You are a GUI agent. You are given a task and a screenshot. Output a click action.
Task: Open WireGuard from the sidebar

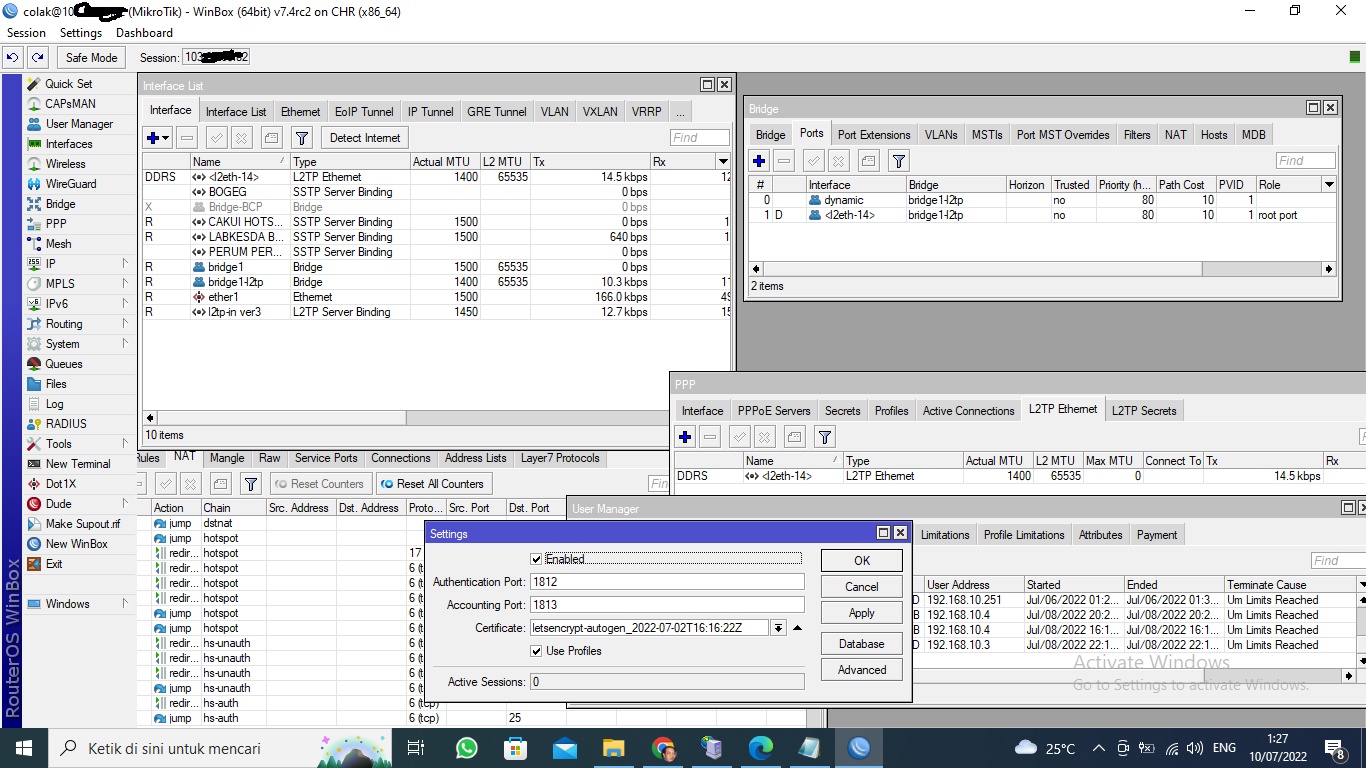tap(70, 184)
